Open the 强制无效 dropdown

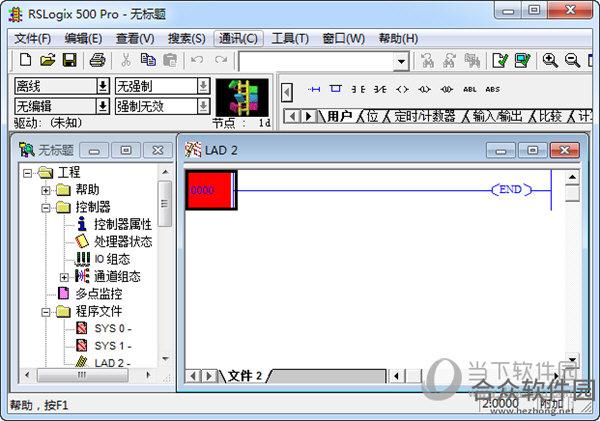click(x=203, y=106)
